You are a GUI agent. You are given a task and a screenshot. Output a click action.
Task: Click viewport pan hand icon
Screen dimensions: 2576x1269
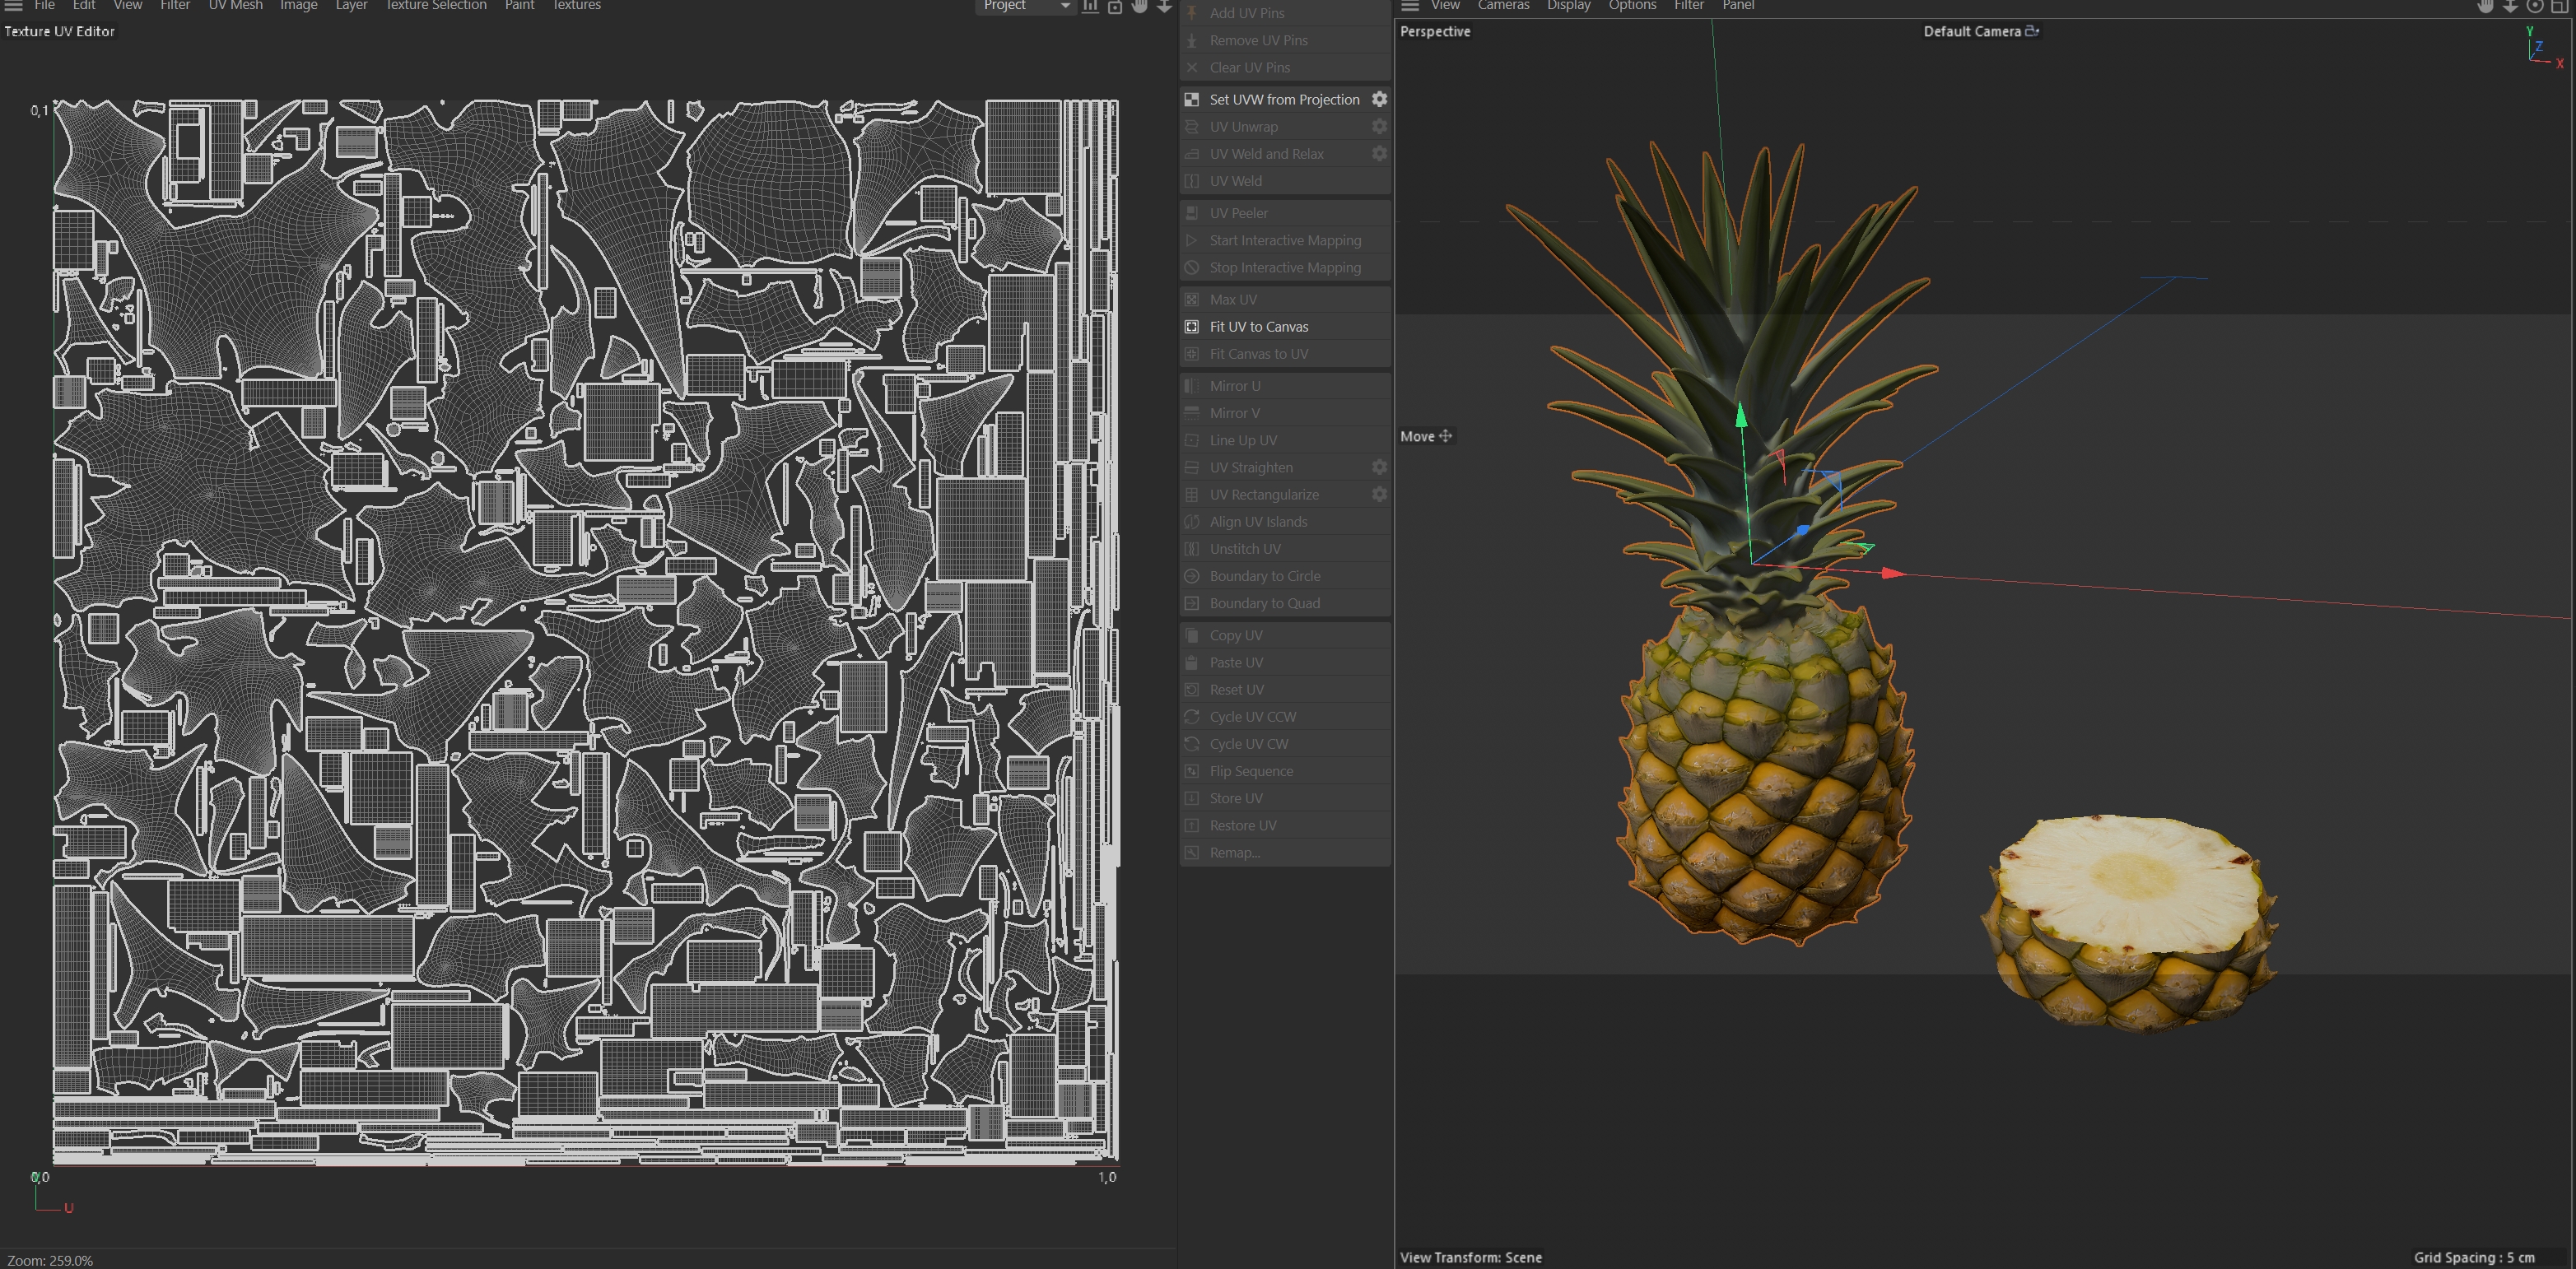click(2485, 6)
